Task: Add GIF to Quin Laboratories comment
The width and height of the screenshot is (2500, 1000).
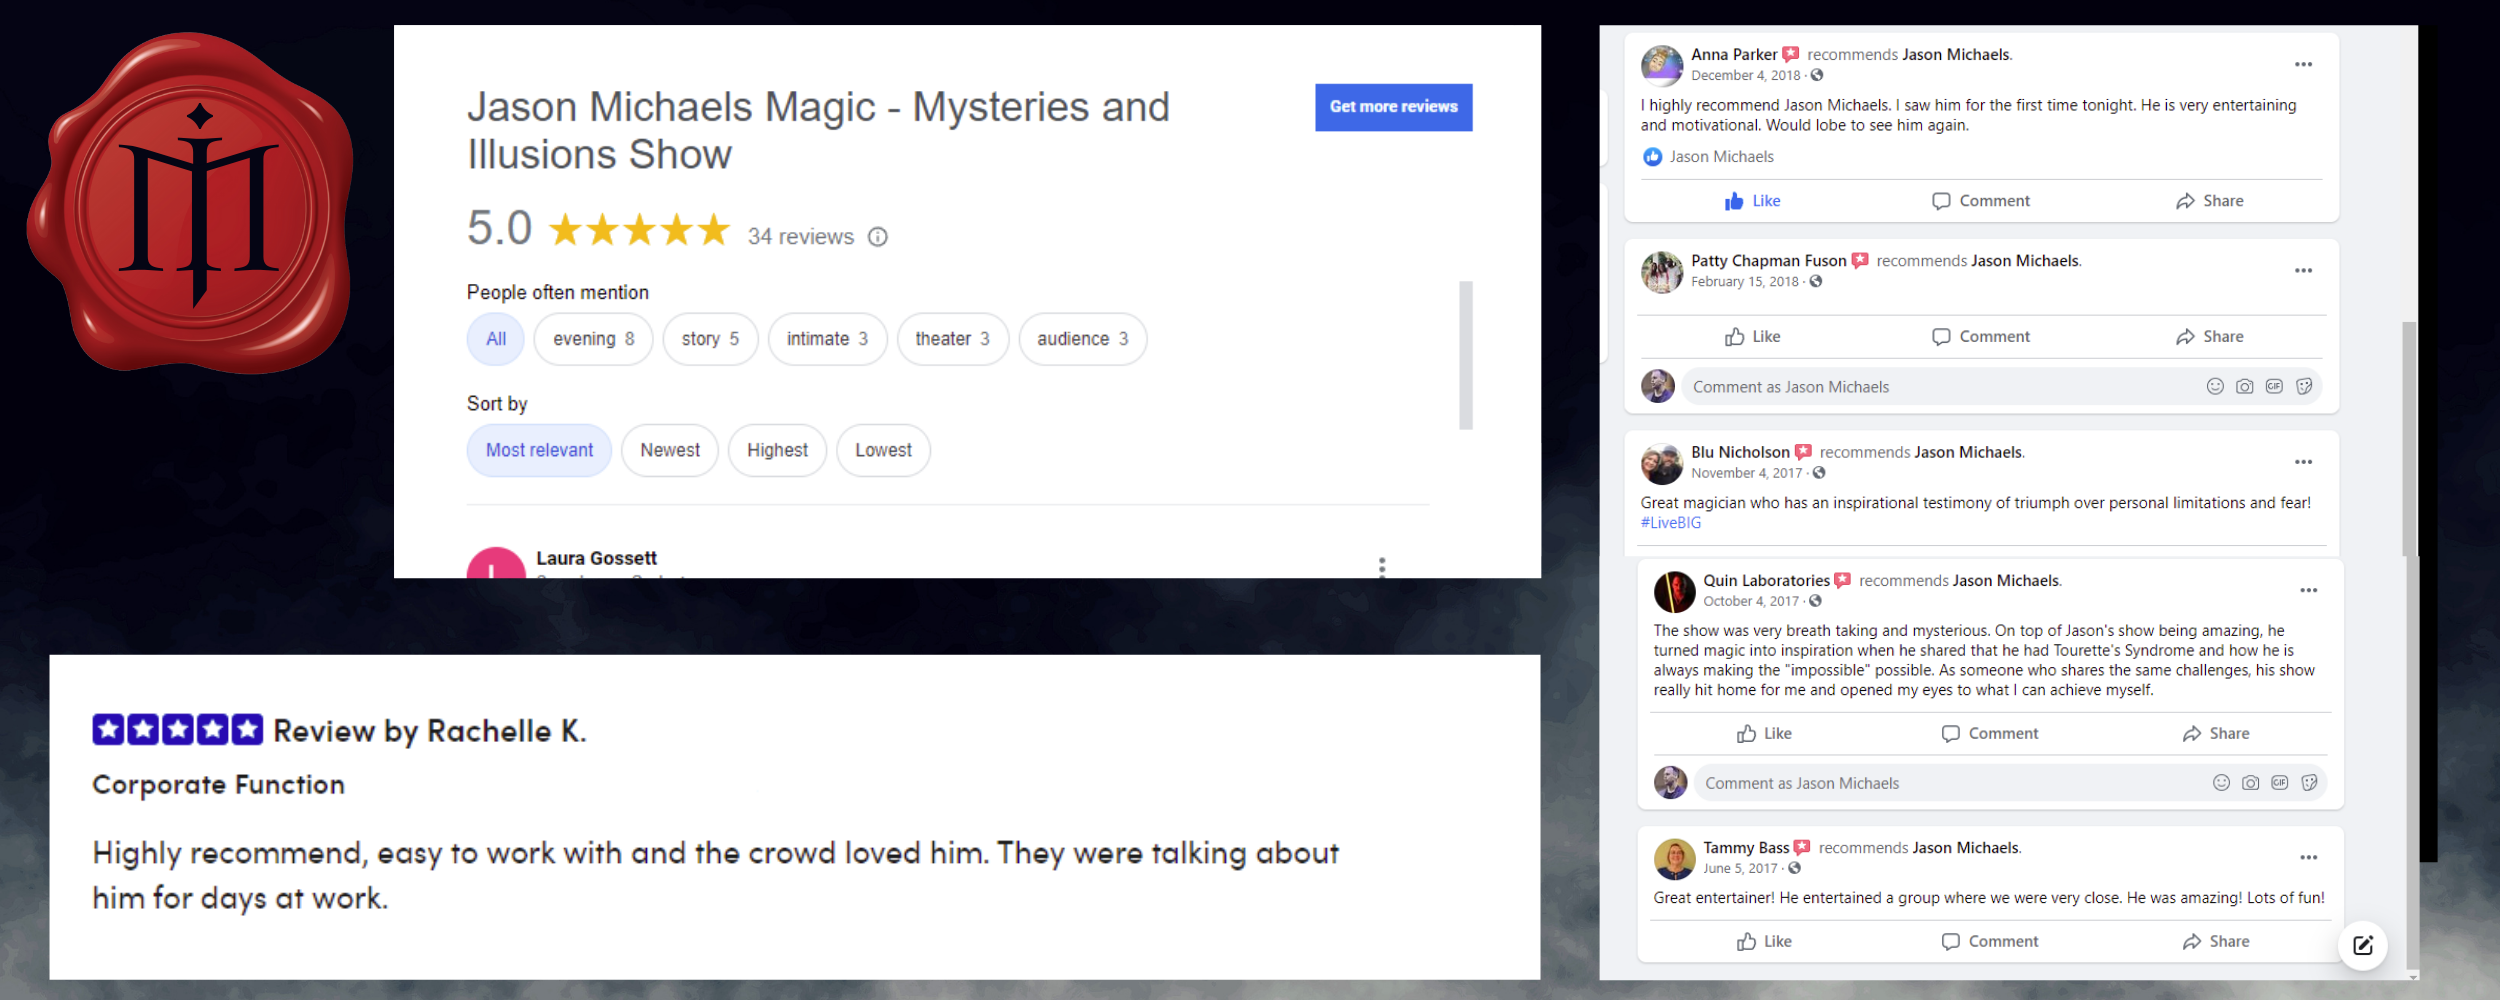Action: pos(2279,783)
